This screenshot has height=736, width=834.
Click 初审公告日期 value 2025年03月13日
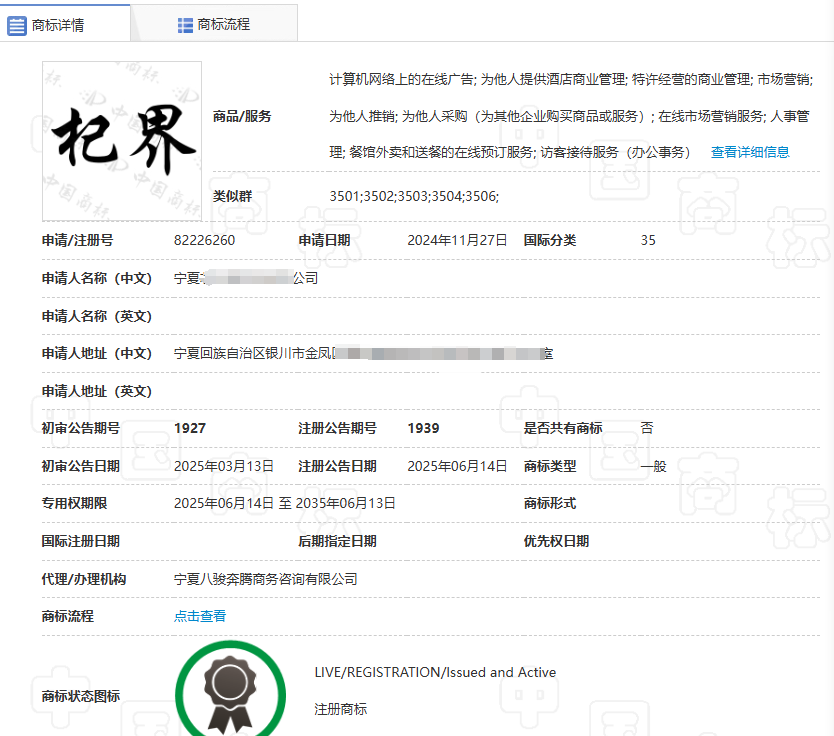point(224,466)
